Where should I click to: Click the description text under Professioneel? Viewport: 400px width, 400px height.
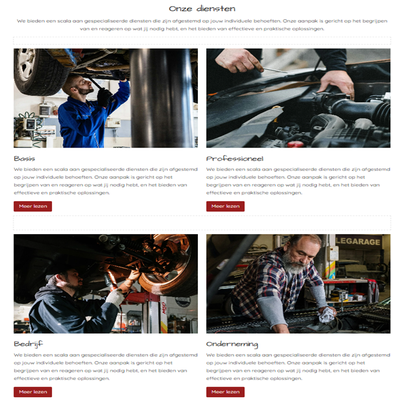[x=298, y=181]
